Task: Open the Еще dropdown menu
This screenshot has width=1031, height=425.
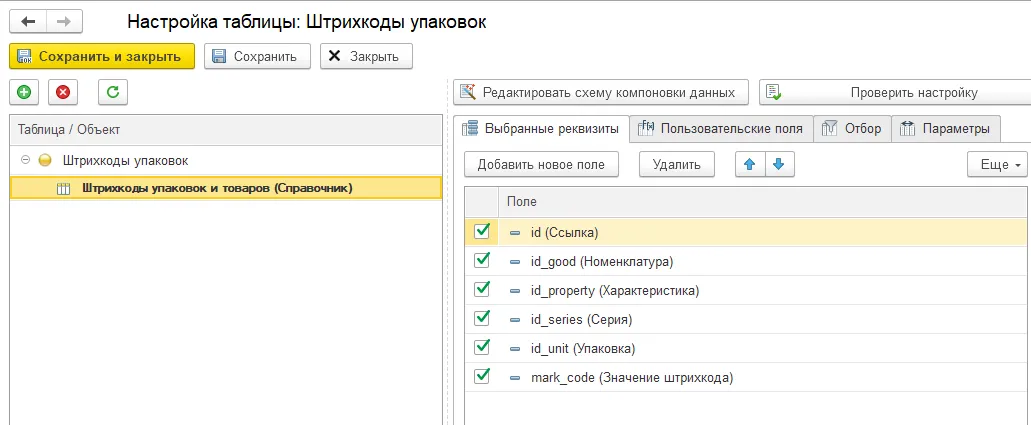Action: [x=997, y=164]
